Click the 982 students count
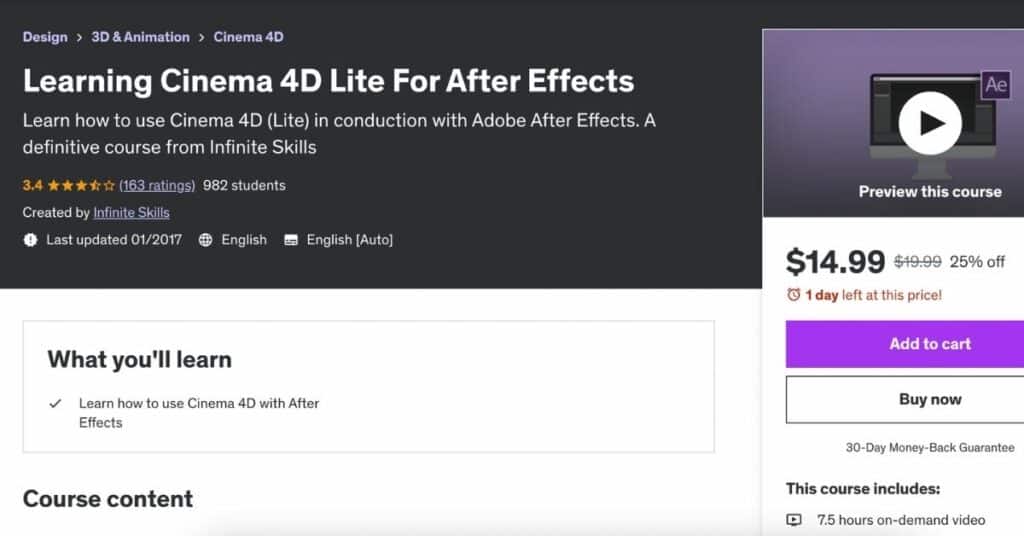Image resolution: width=1024 pixels, height=536 pixels. [244, 185]
